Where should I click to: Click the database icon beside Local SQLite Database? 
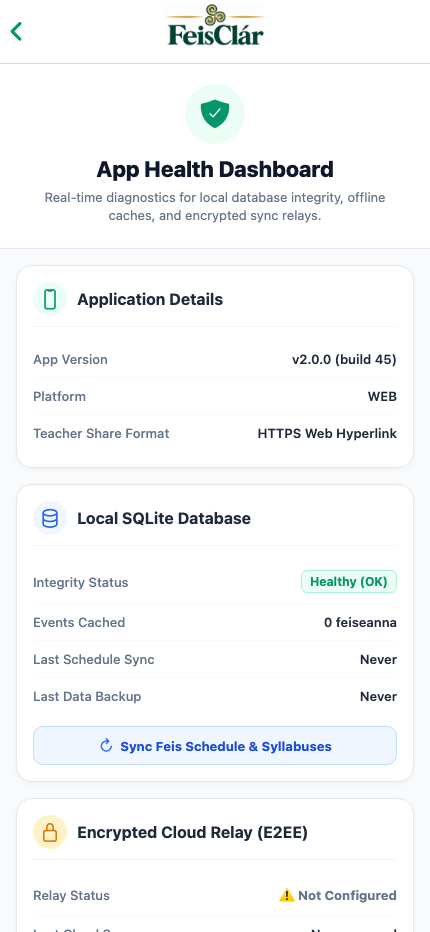click(x=50, y=518)
